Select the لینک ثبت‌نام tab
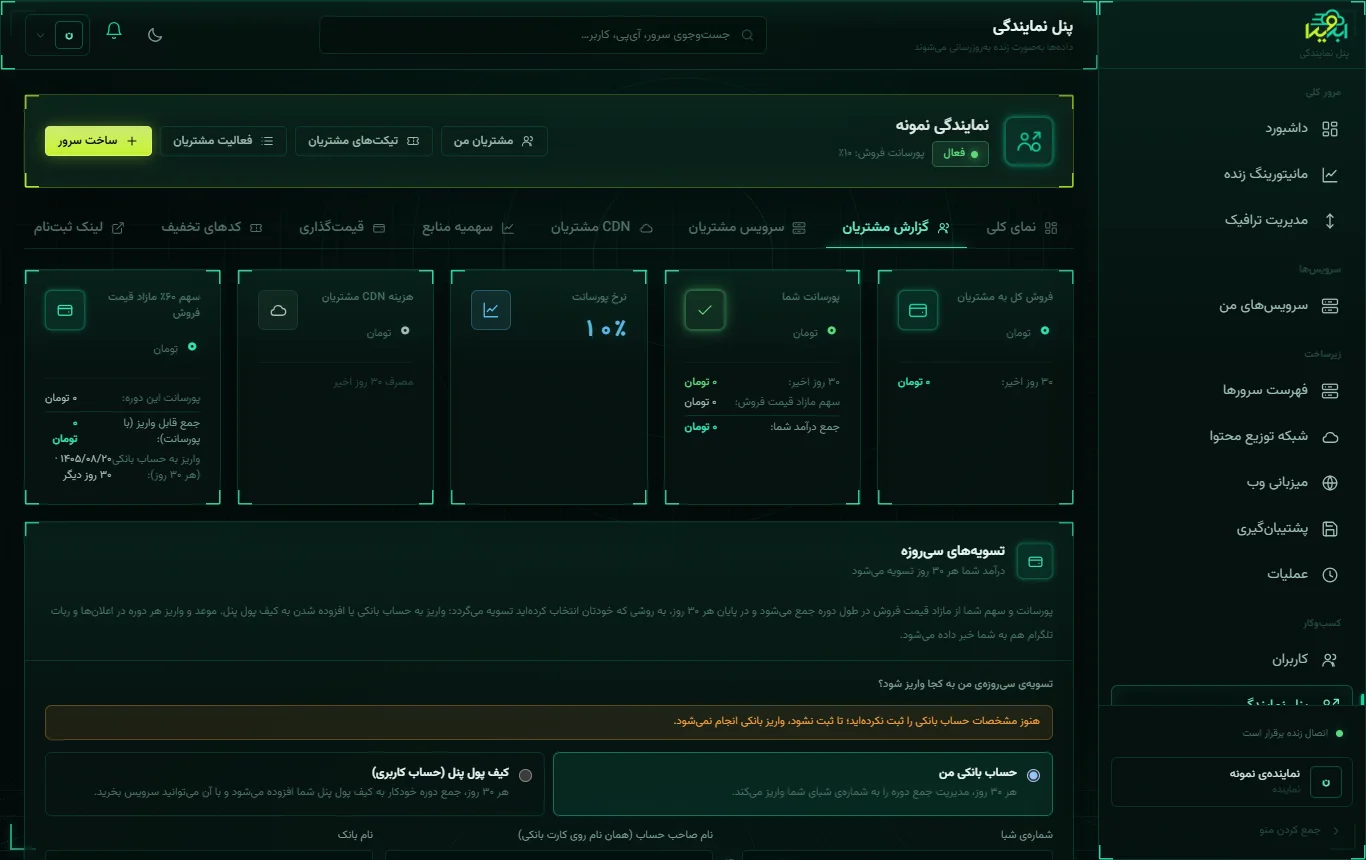 tap(79, 228)
